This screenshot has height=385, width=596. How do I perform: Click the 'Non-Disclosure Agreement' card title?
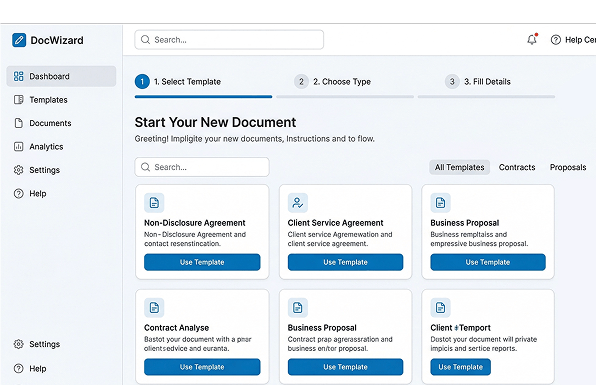point(195,223)
